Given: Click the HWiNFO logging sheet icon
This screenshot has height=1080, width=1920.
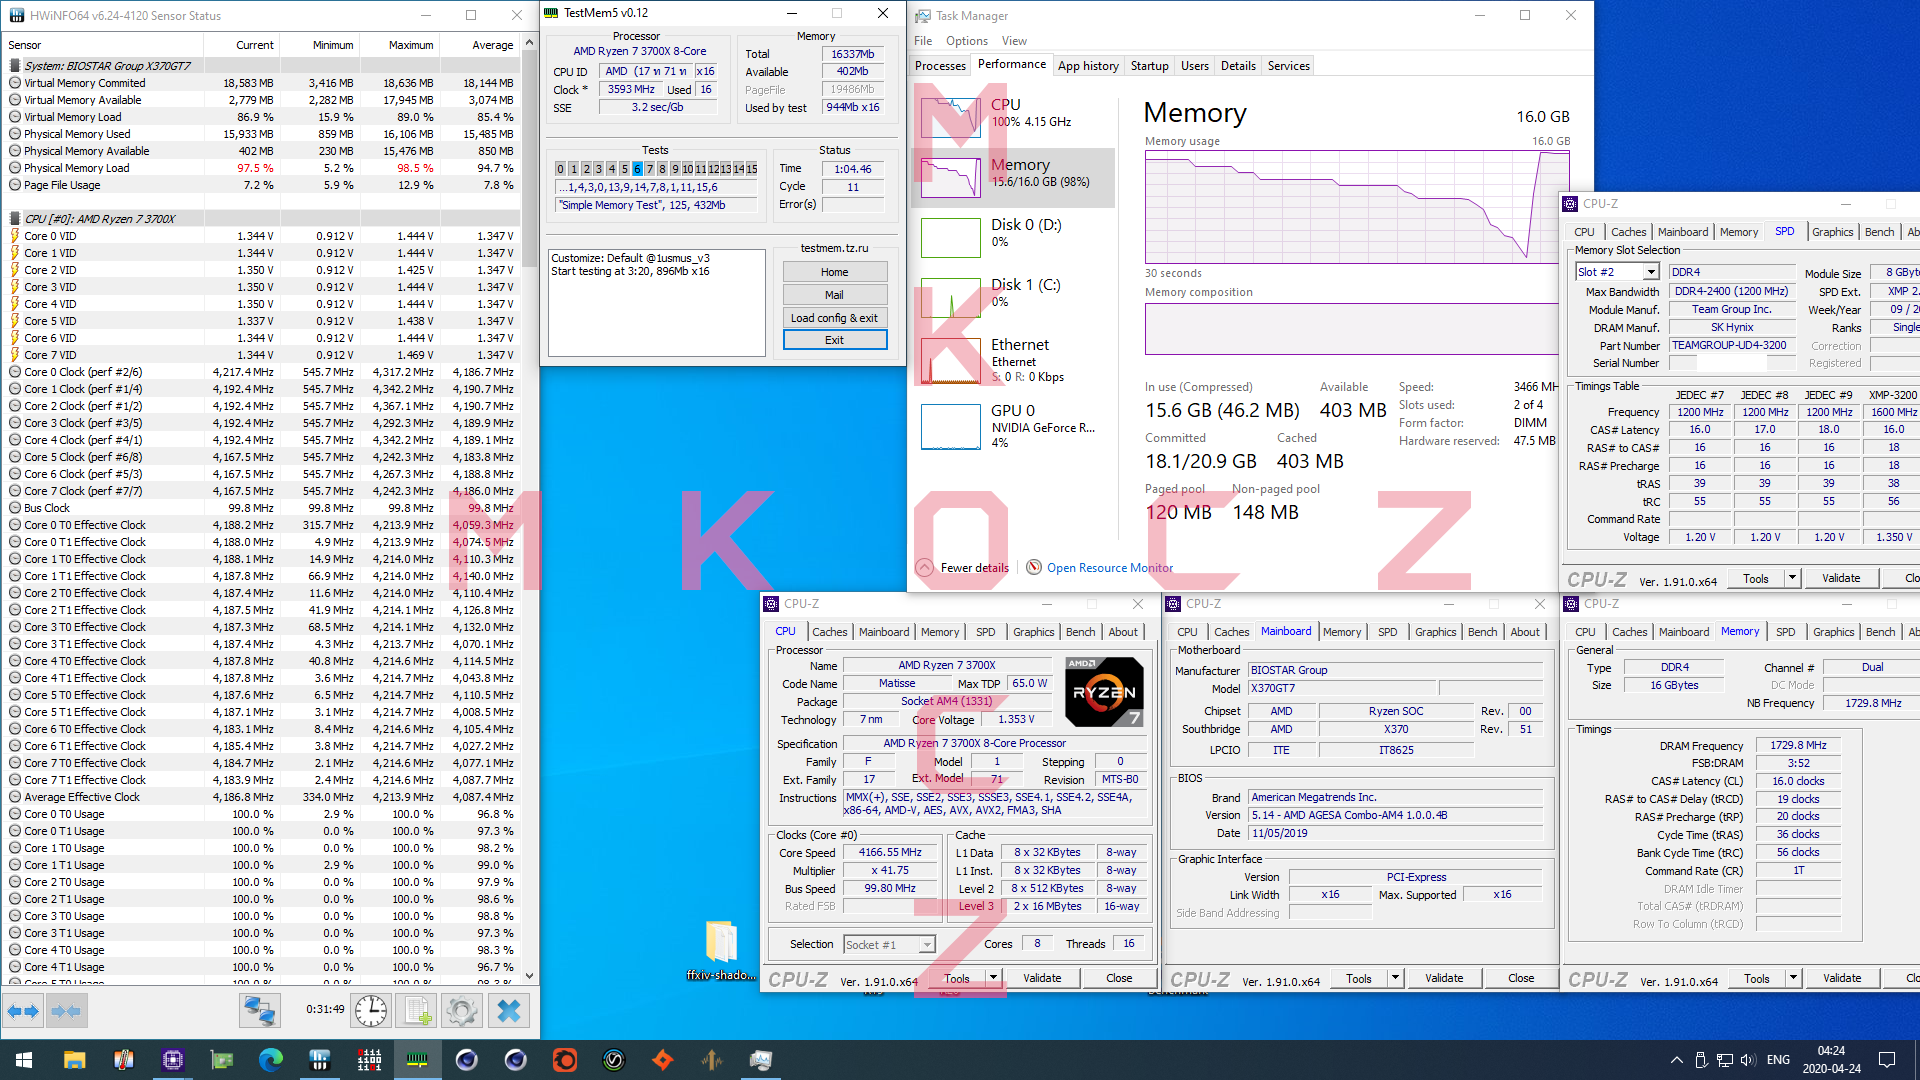Looking at the screenshot, I should pyautogui.click(x=414, y=1011).
